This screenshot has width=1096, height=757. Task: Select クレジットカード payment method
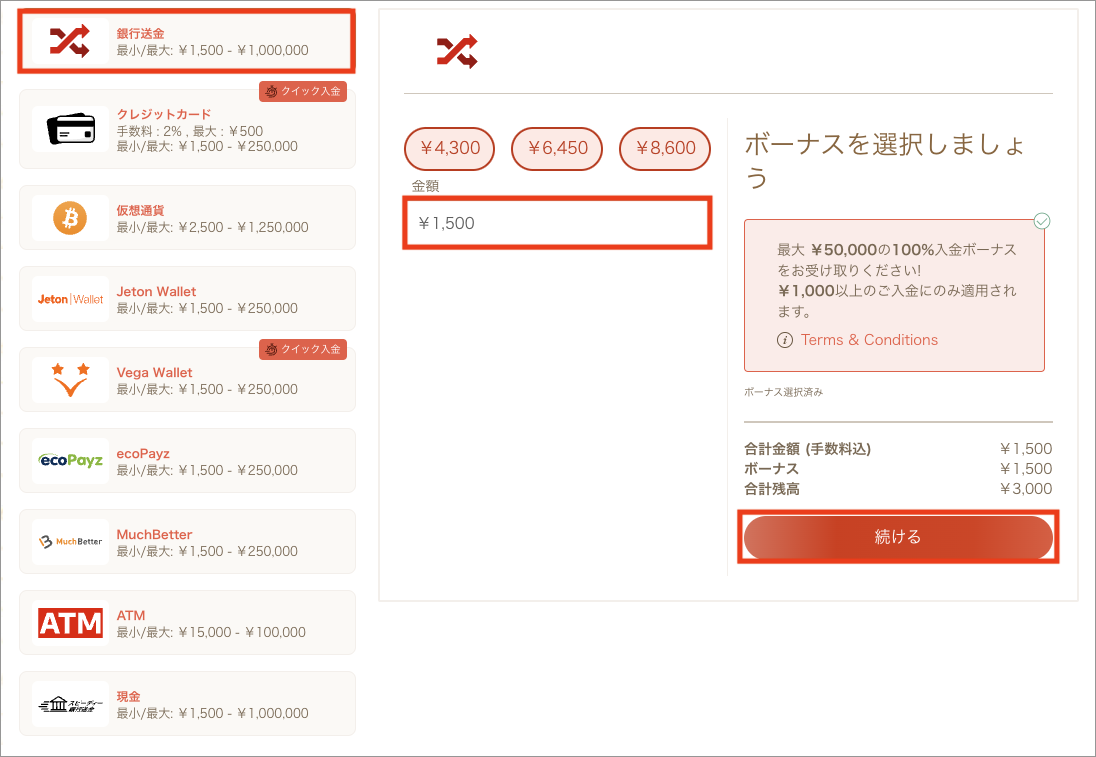click(x=187, y=129)
